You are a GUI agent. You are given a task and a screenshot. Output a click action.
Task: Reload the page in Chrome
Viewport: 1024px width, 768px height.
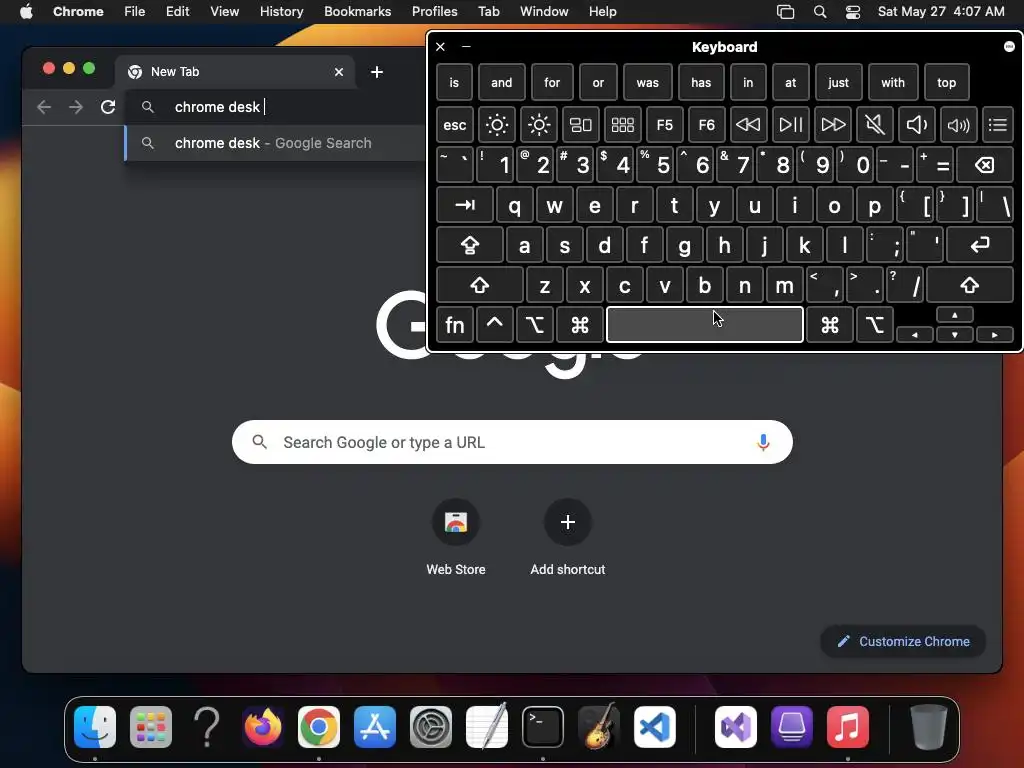[108, 106]
